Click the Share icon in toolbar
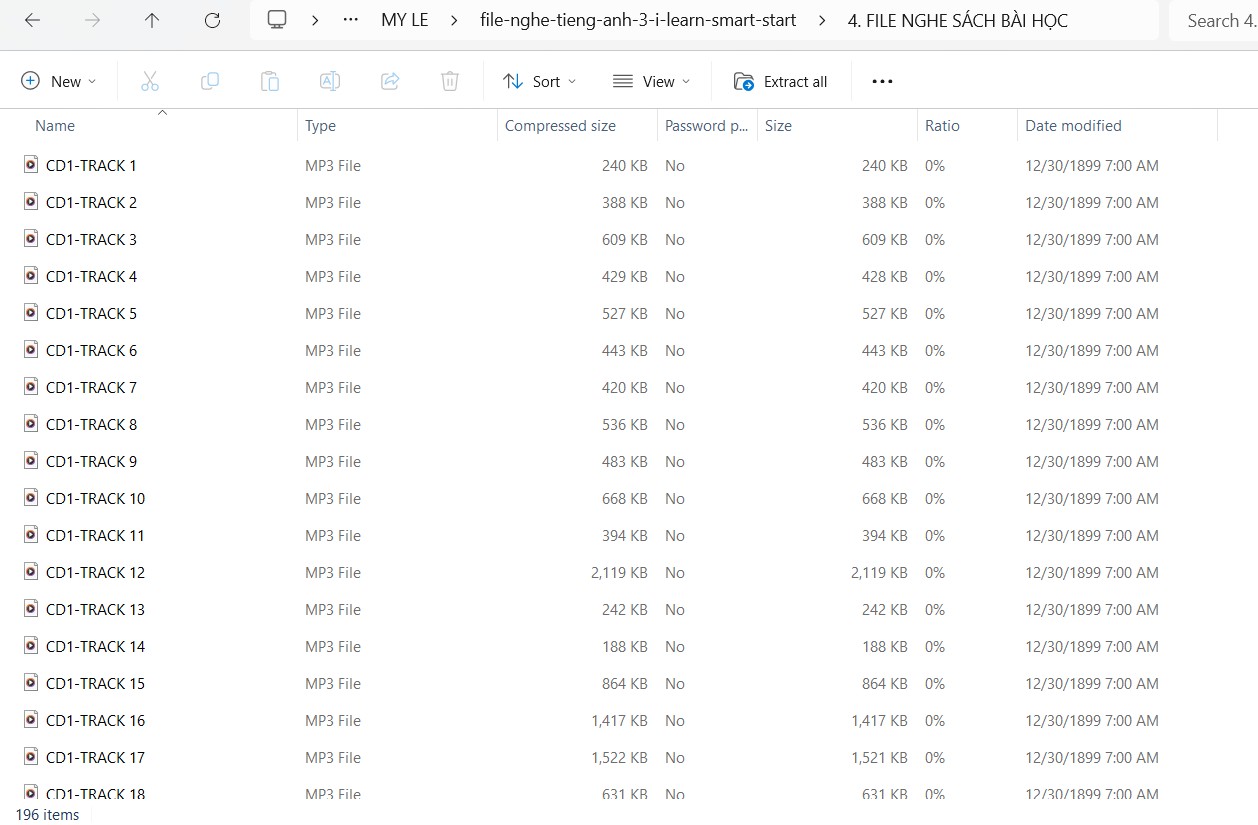Screen dimensions: 1258x825 point(390,81)
